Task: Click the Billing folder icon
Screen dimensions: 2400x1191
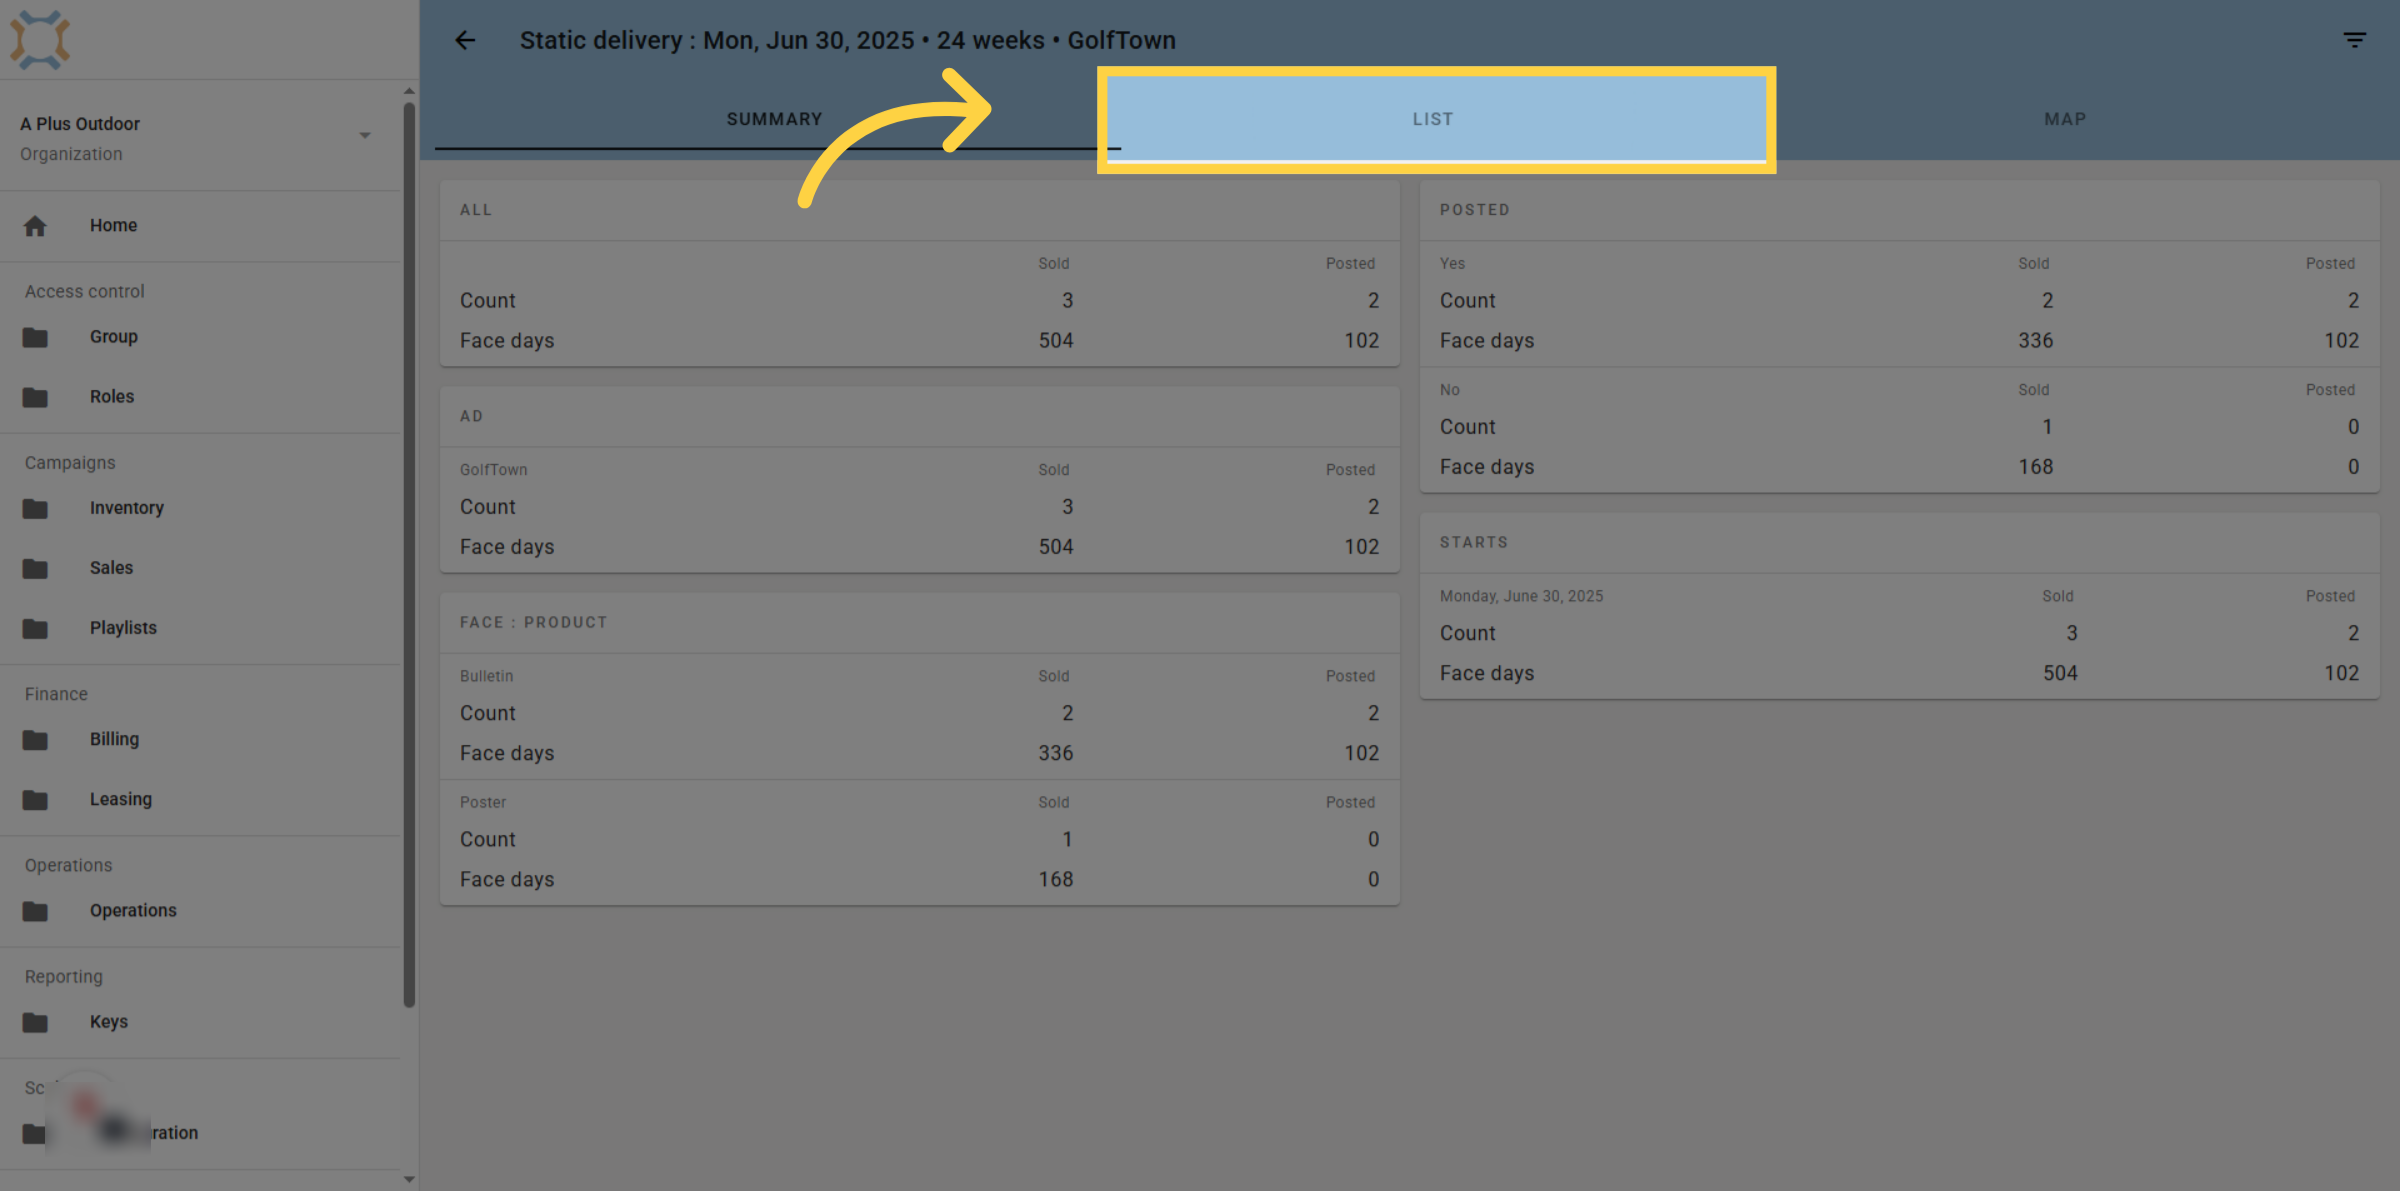Action: click(x=35, y=740)
